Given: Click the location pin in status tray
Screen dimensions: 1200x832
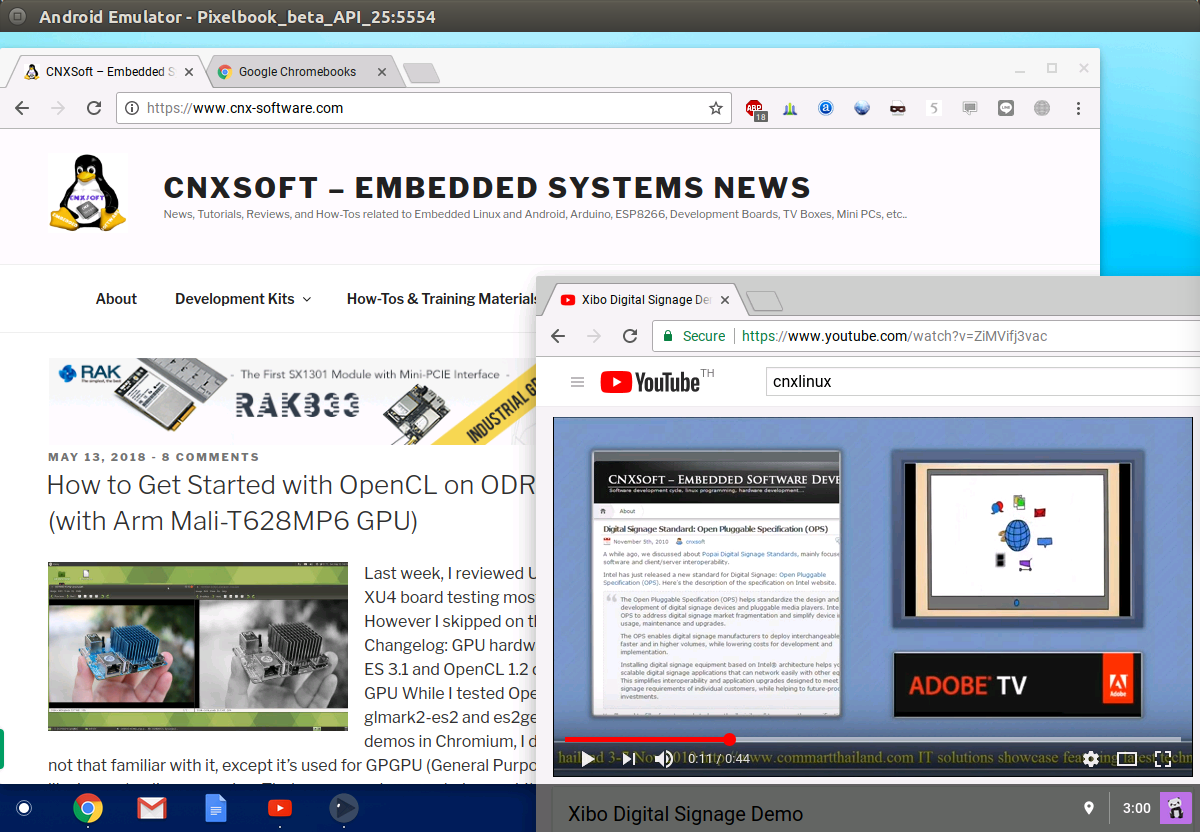Looking at the screenshot, I should coord(1089,808).
